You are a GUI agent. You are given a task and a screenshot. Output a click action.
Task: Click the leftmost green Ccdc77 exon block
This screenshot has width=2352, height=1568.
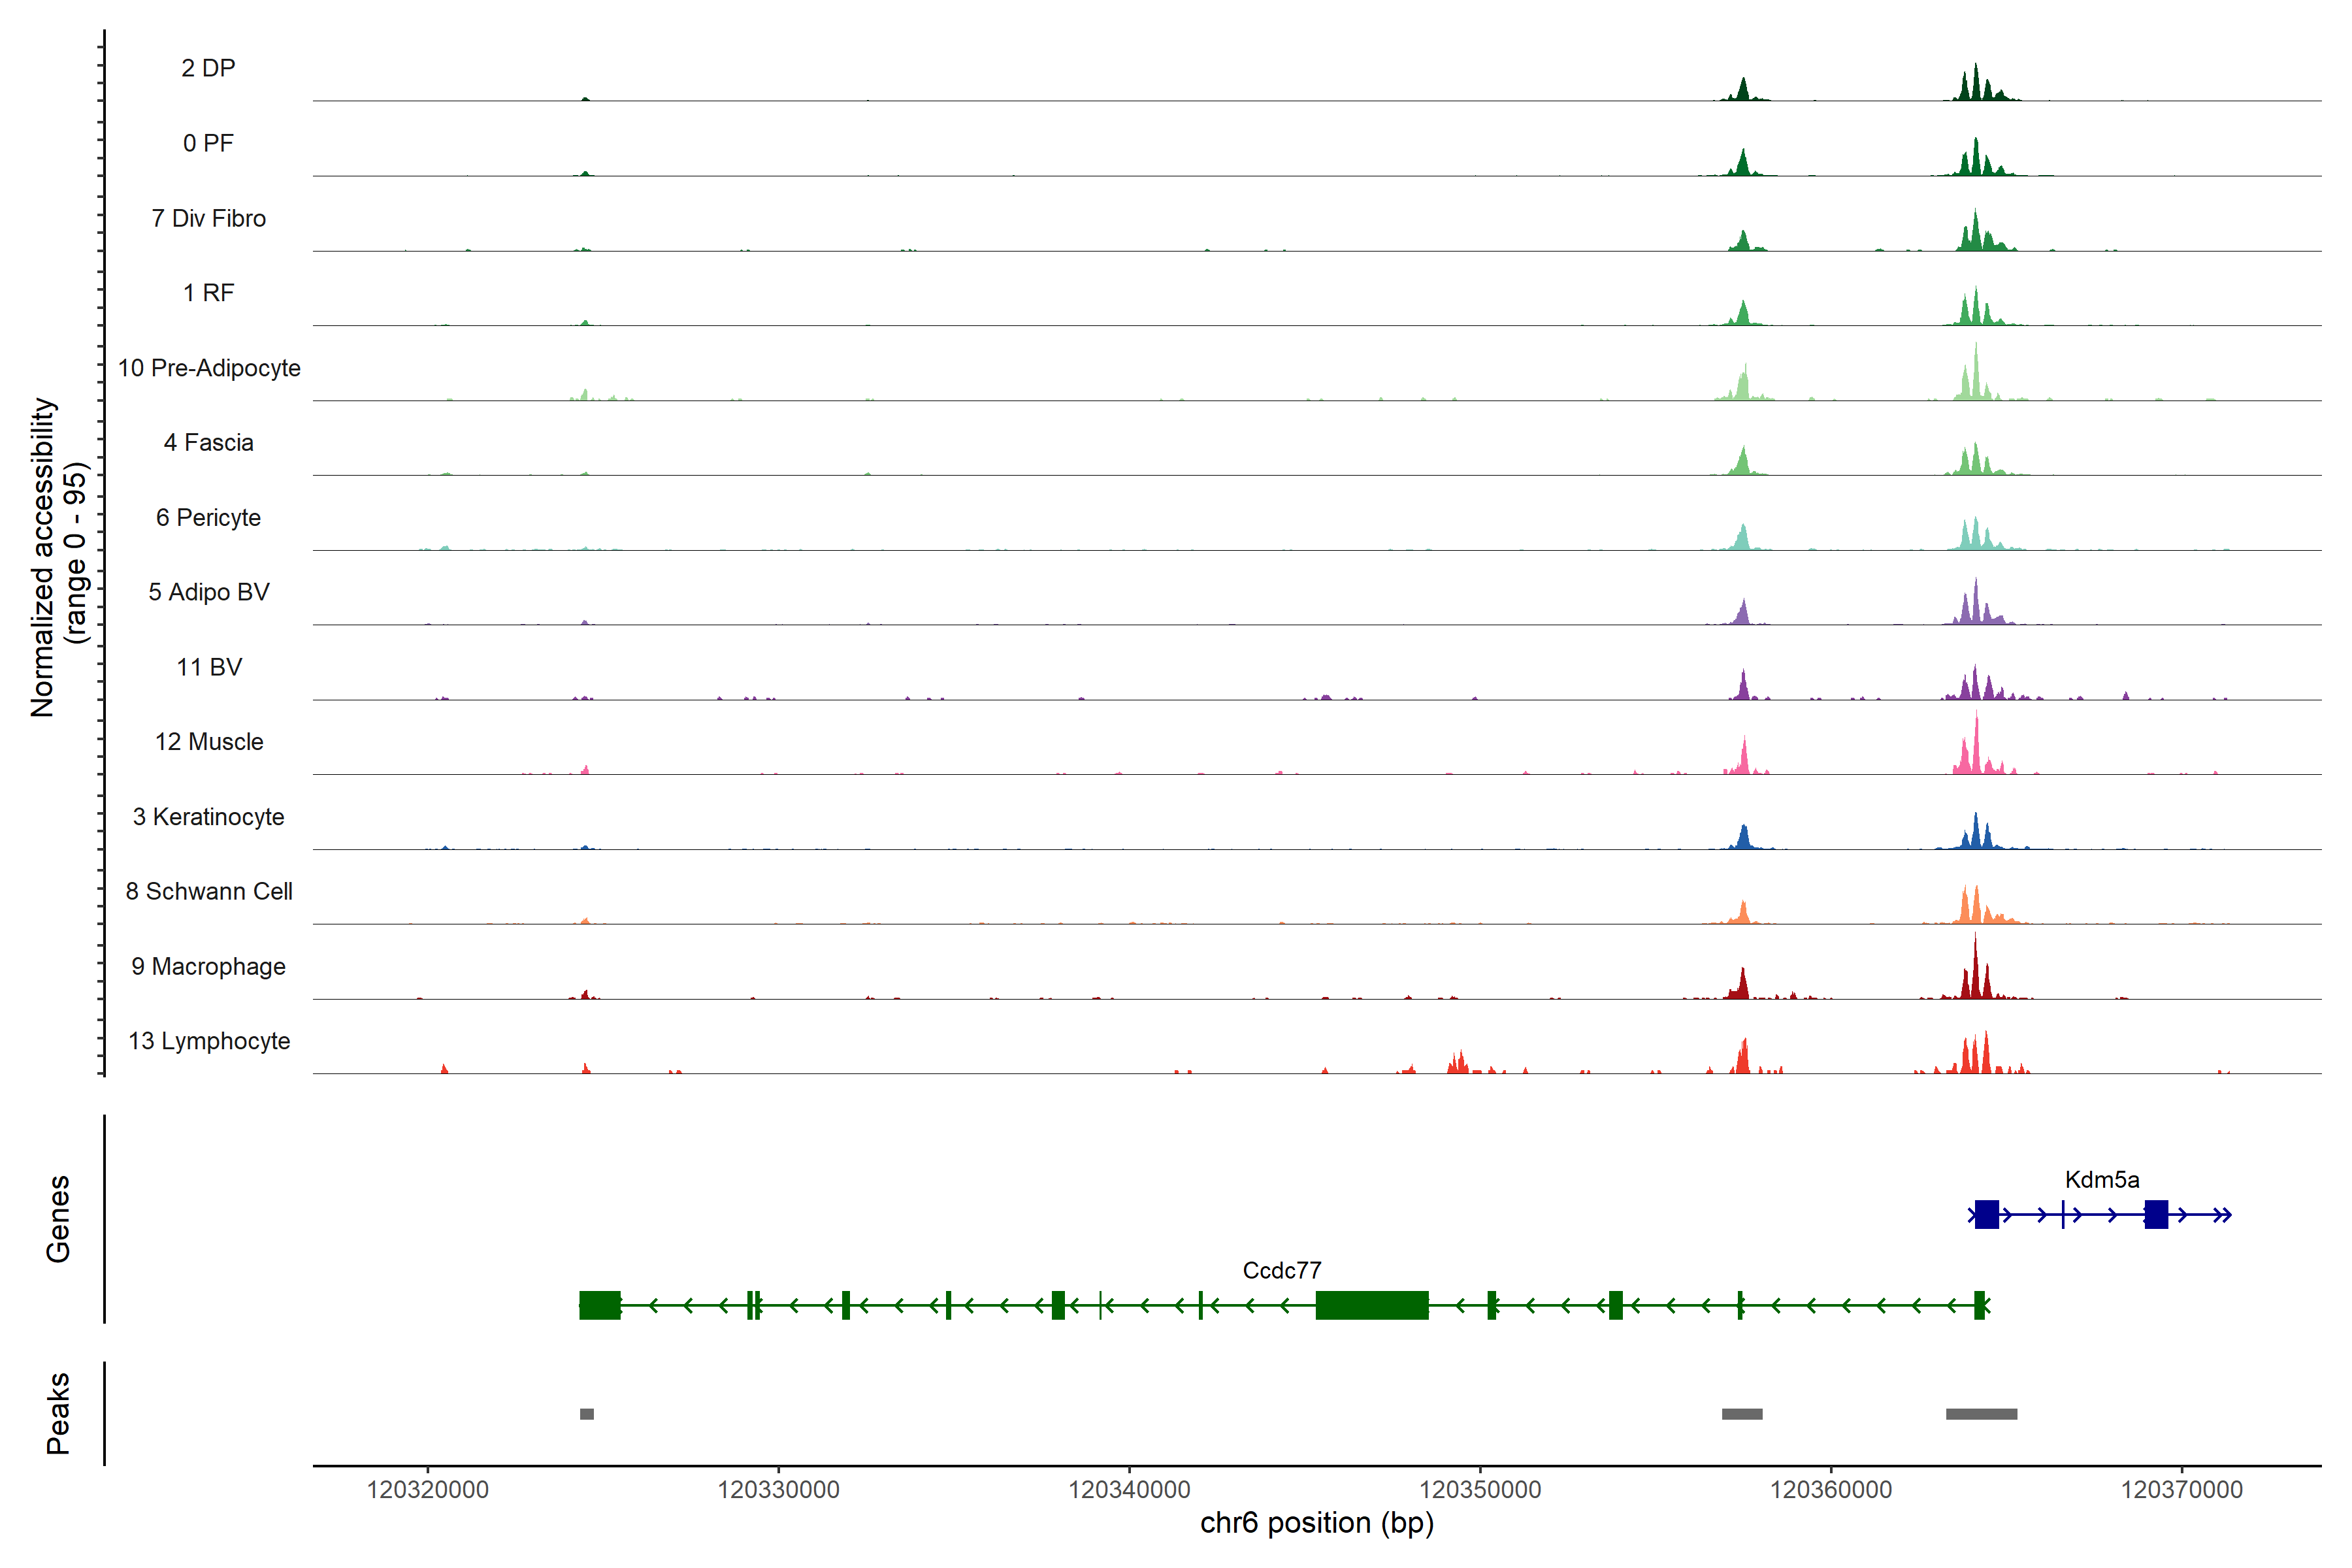[x=599, y=1305]
